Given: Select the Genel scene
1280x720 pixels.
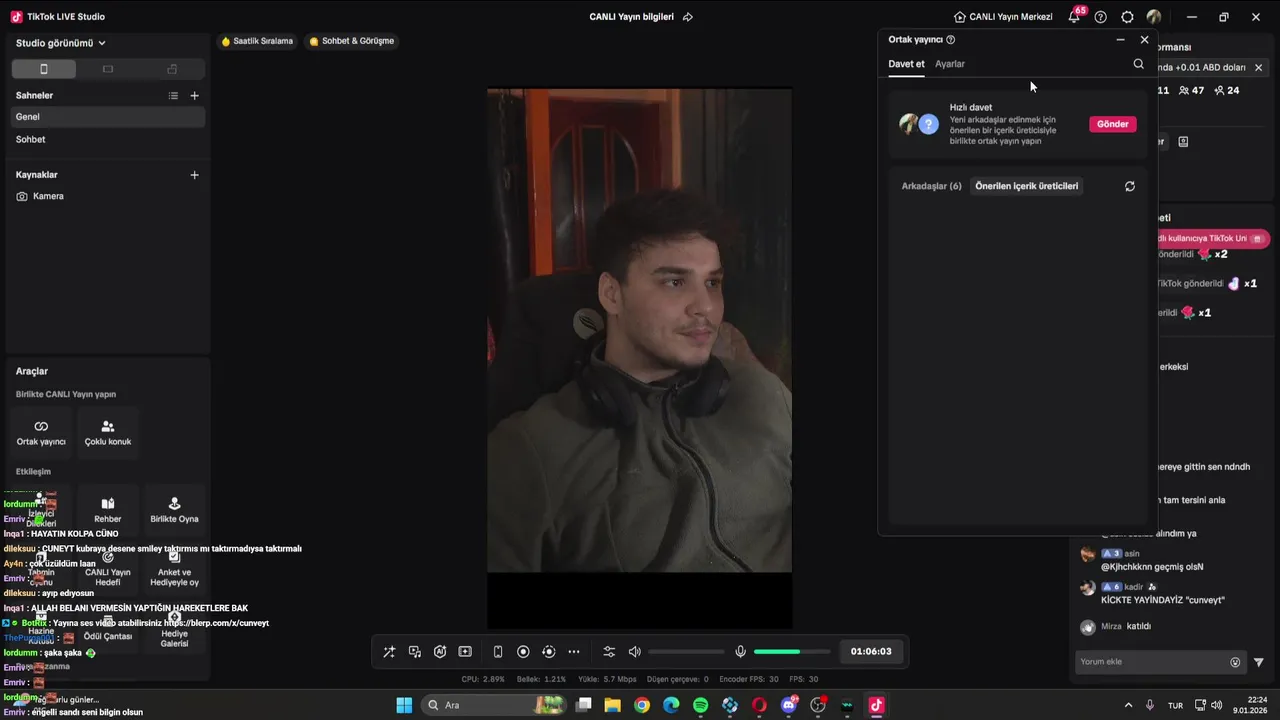Looking at the screenshot, I should point(108,117).
